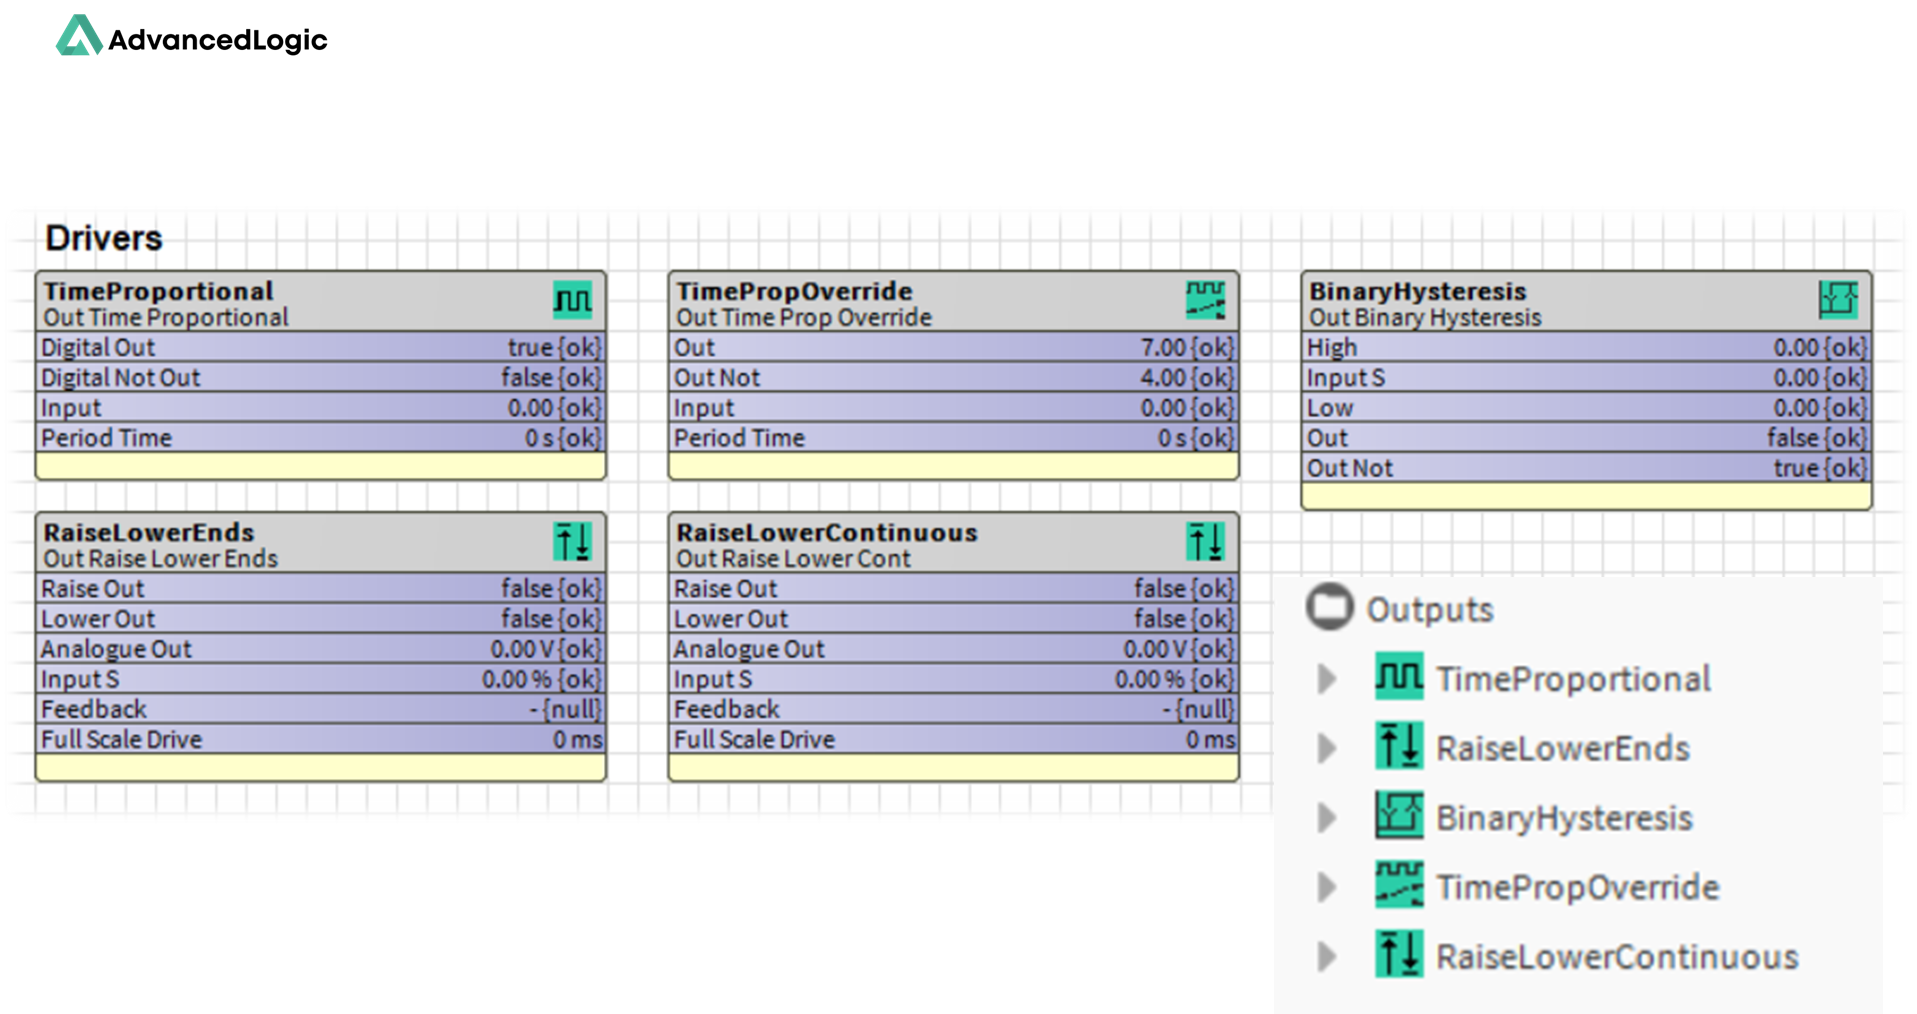Click the Outputs folder icon
1917x1014 pixels.
click(x=1329, y=608)
